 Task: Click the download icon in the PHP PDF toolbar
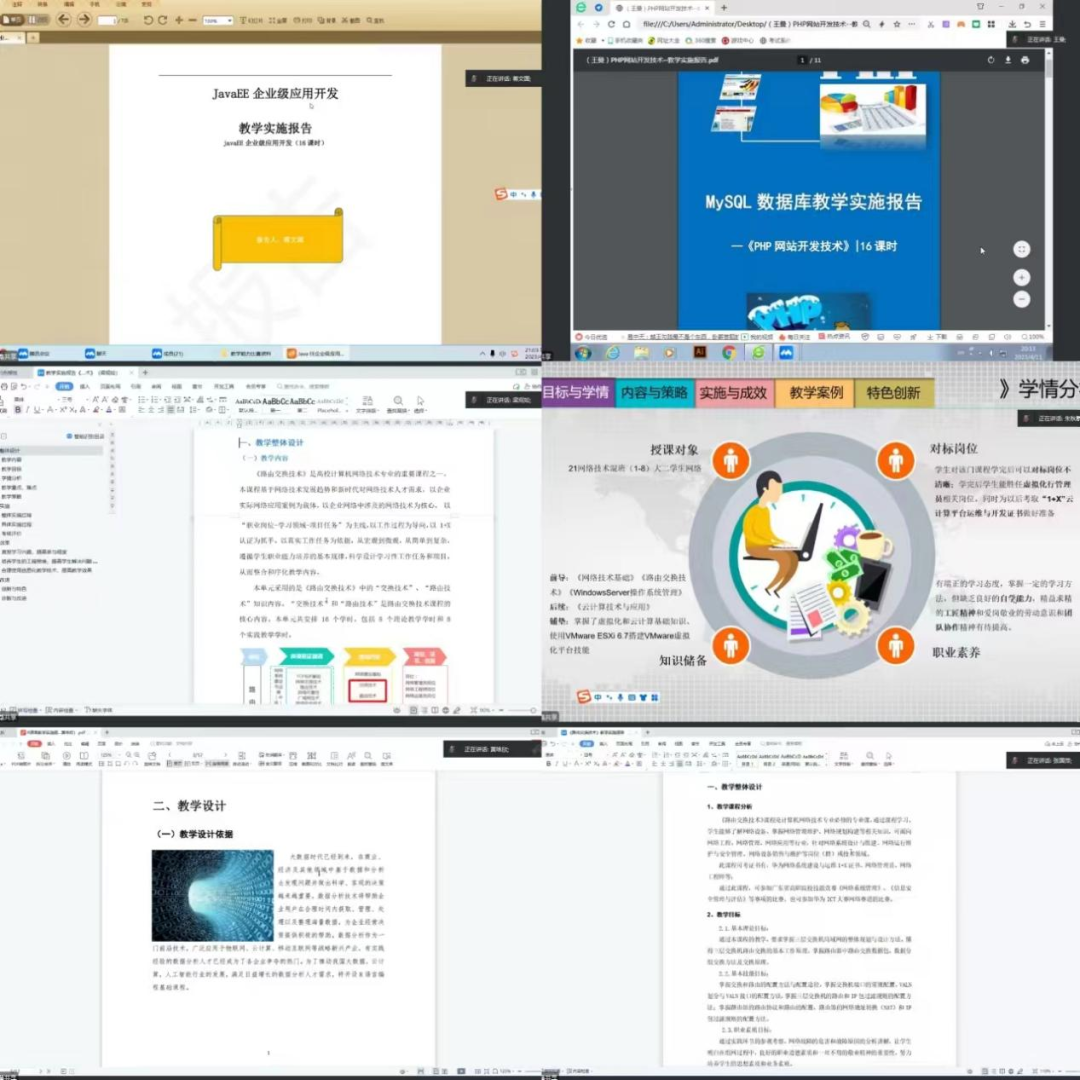point(1008,60)
